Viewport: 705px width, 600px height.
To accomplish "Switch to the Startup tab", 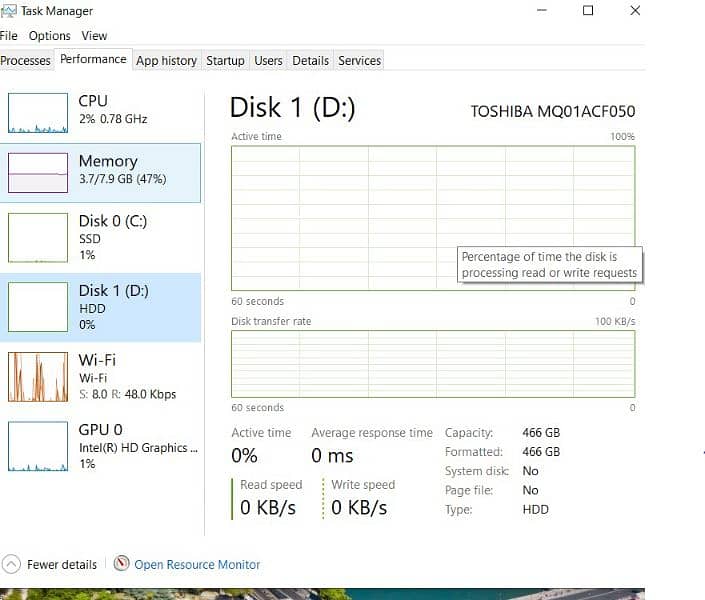I will (x=225, y=60).
